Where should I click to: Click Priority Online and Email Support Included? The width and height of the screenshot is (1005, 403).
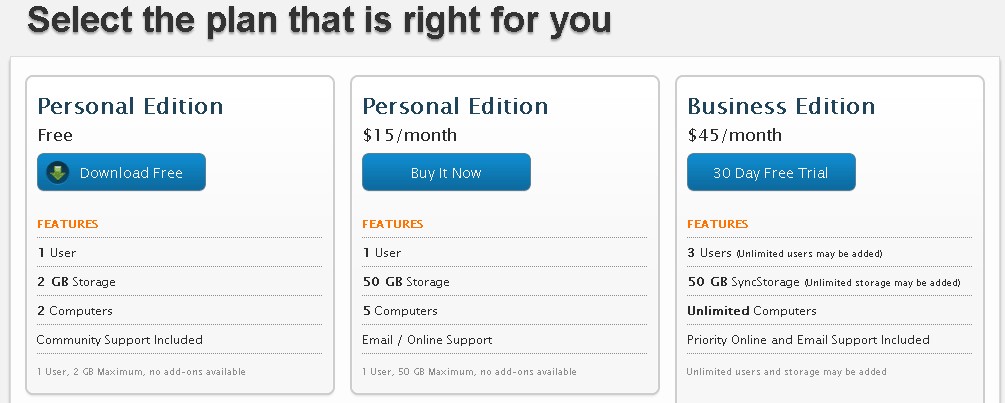808,340
